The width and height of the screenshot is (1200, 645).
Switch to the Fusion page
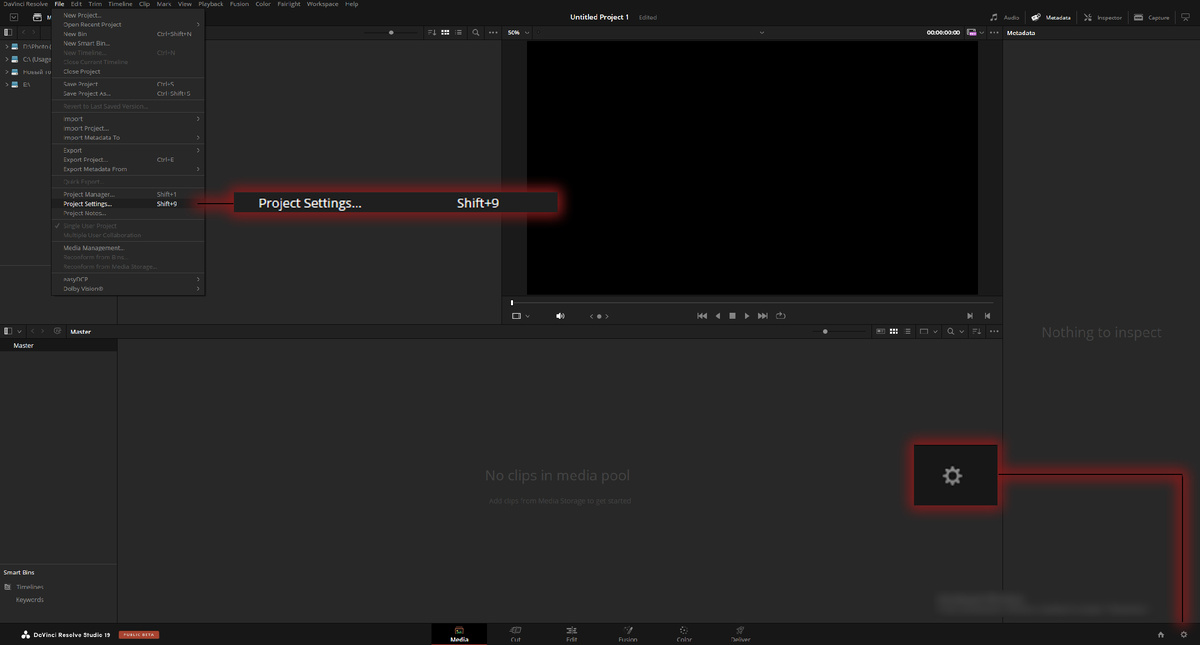(x=627, y=634)
